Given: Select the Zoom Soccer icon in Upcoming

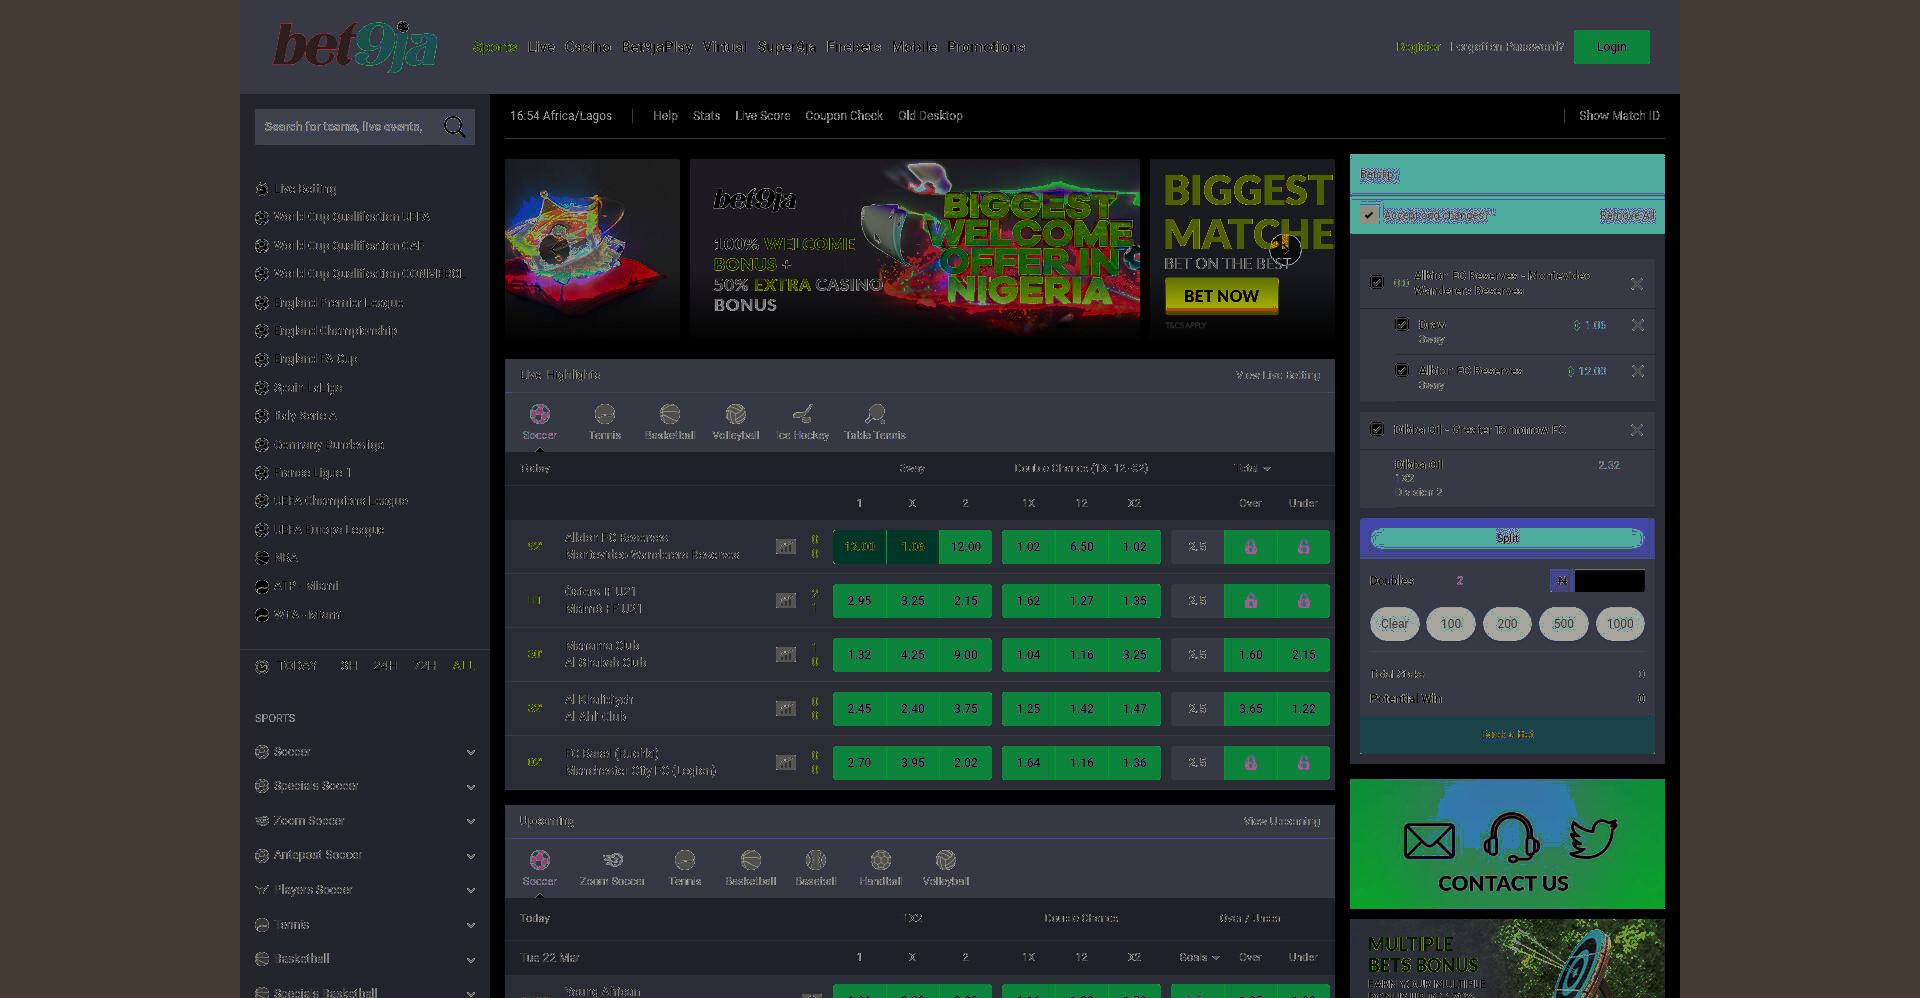Looking at the screenshot, I should [x=612, y=860].
